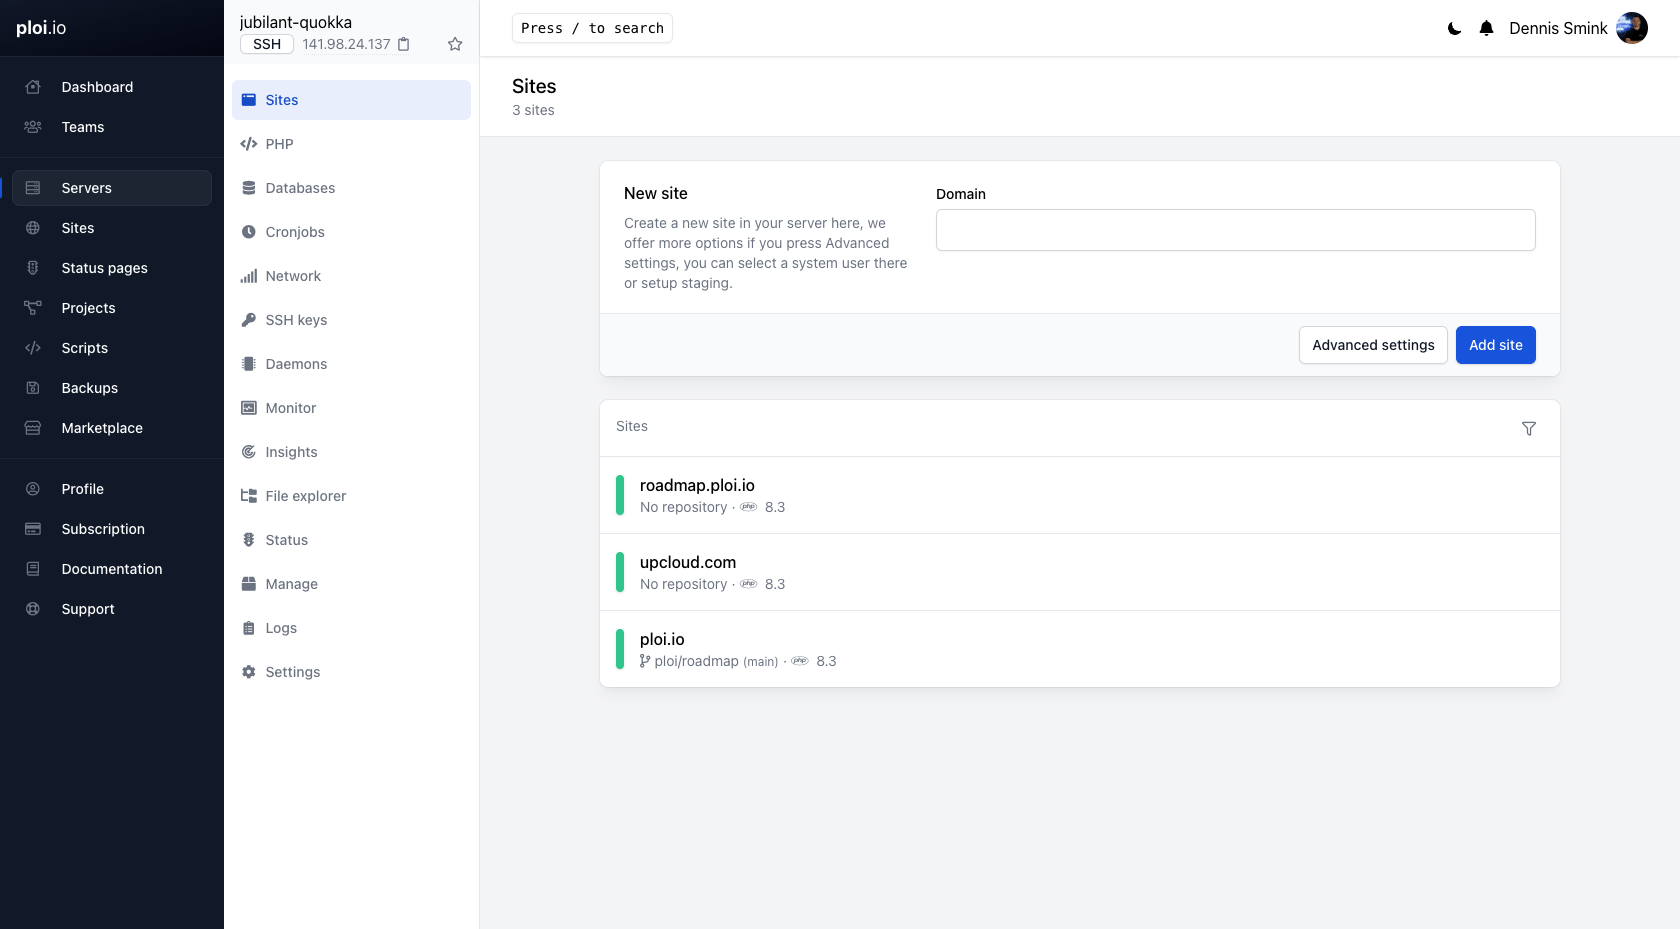
Task: Switch to the Logs section
Action: [281, 628]
